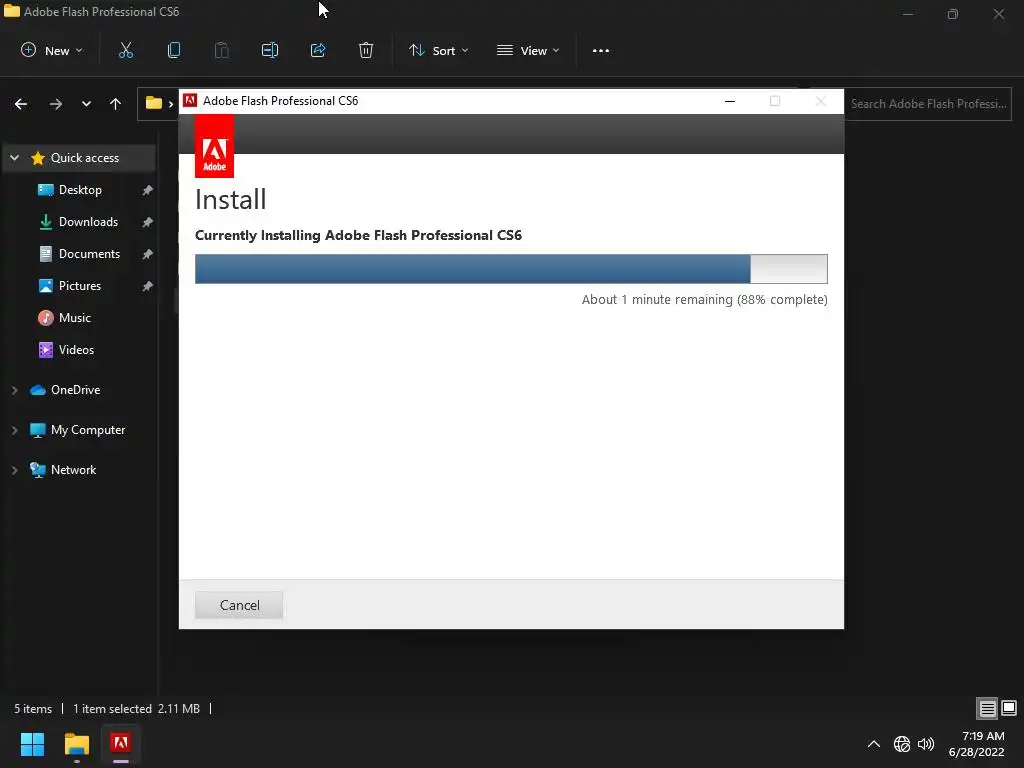Open Desktop from Quick access

[80, 190]
